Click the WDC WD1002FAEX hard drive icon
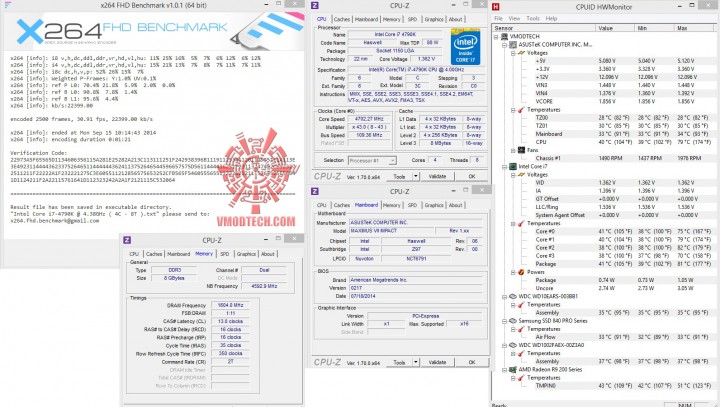 [513, 345]
